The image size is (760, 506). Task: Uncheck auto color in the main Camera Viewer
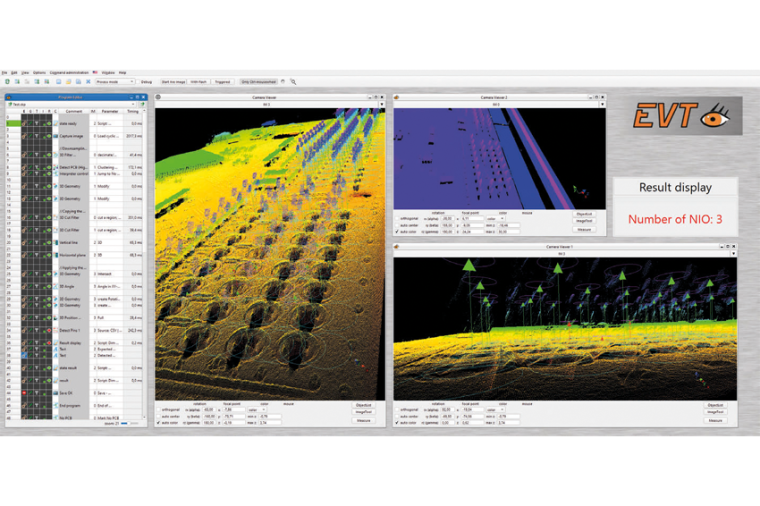160,423
